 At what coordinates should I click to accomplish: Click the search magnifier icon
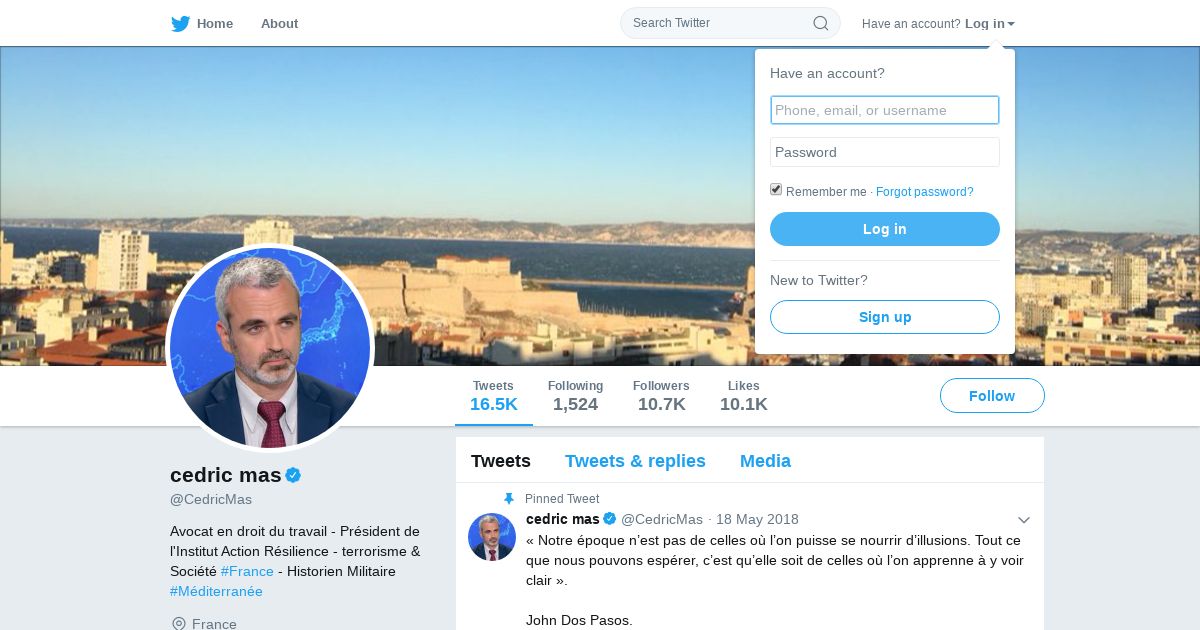click(x=820, y=23)
